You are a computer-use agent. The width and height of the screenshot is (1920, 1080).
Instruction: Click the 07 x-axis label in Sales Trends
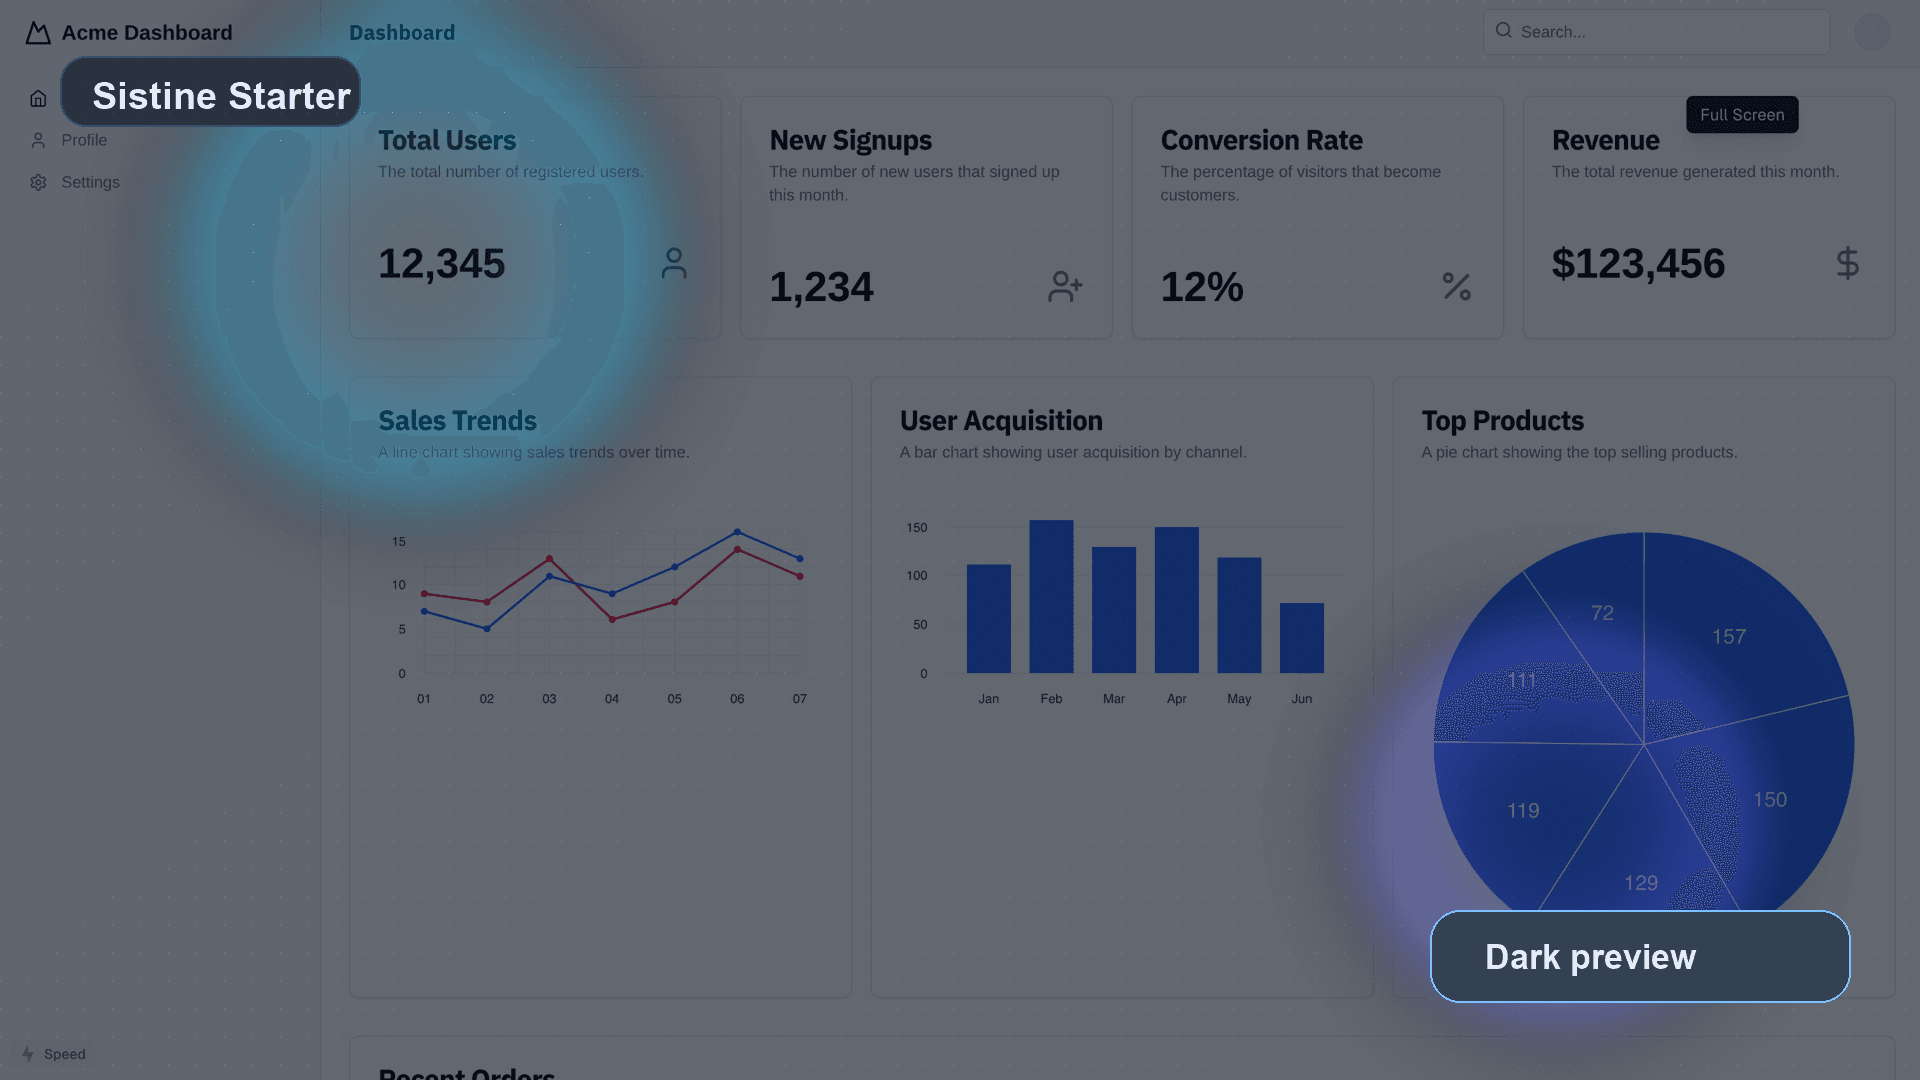tap(799, 699)
